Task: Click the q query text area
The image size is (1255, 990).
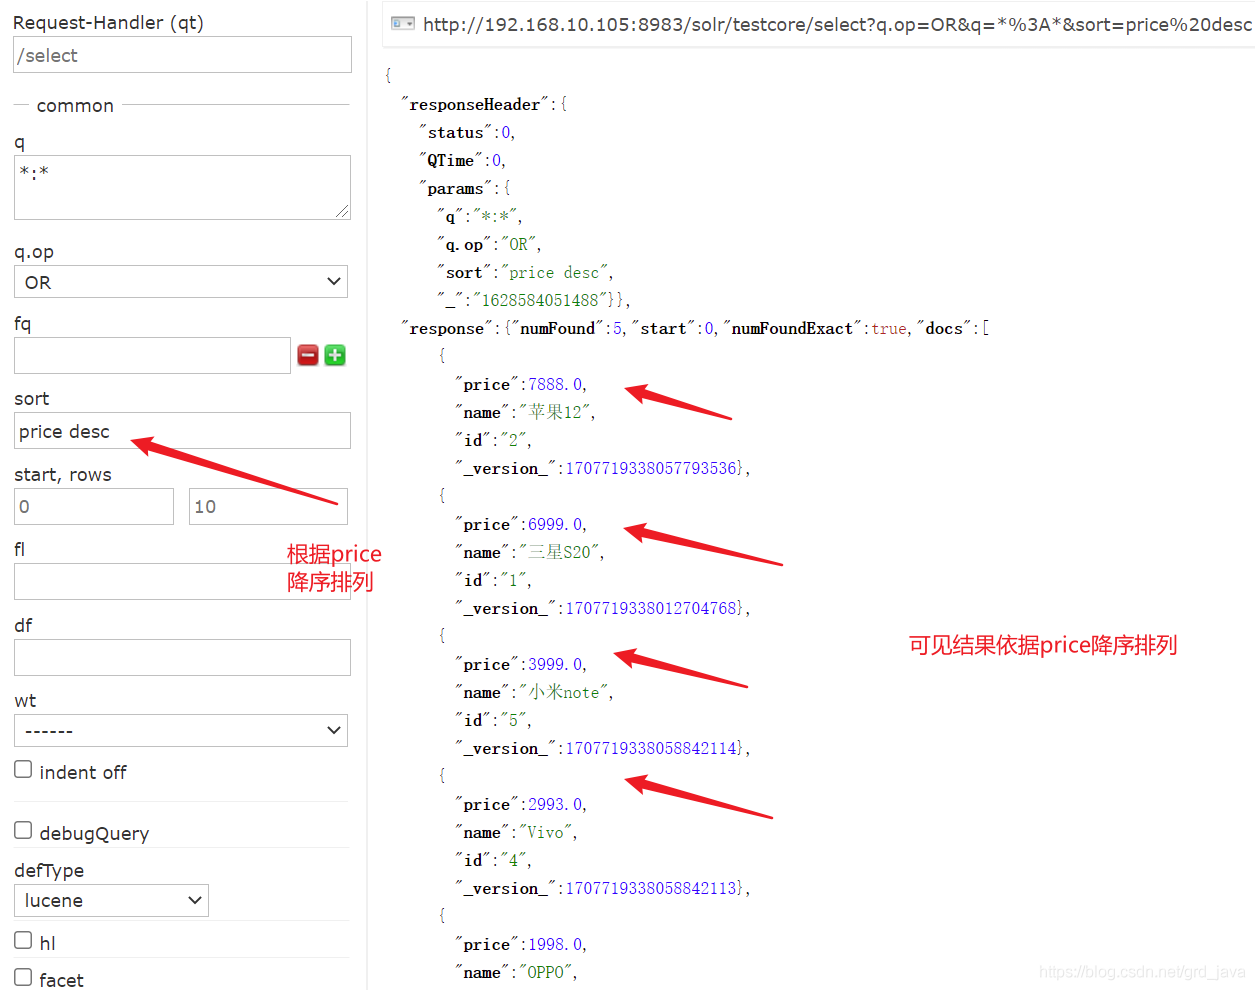Action: click(x=182, y=187)
